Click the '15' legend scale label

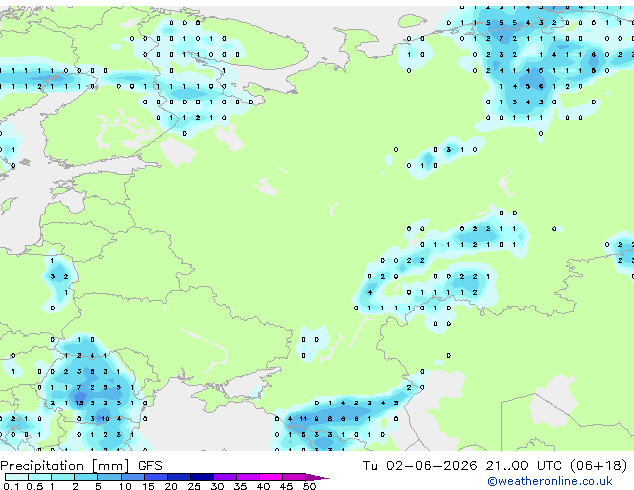coord(148,486)
